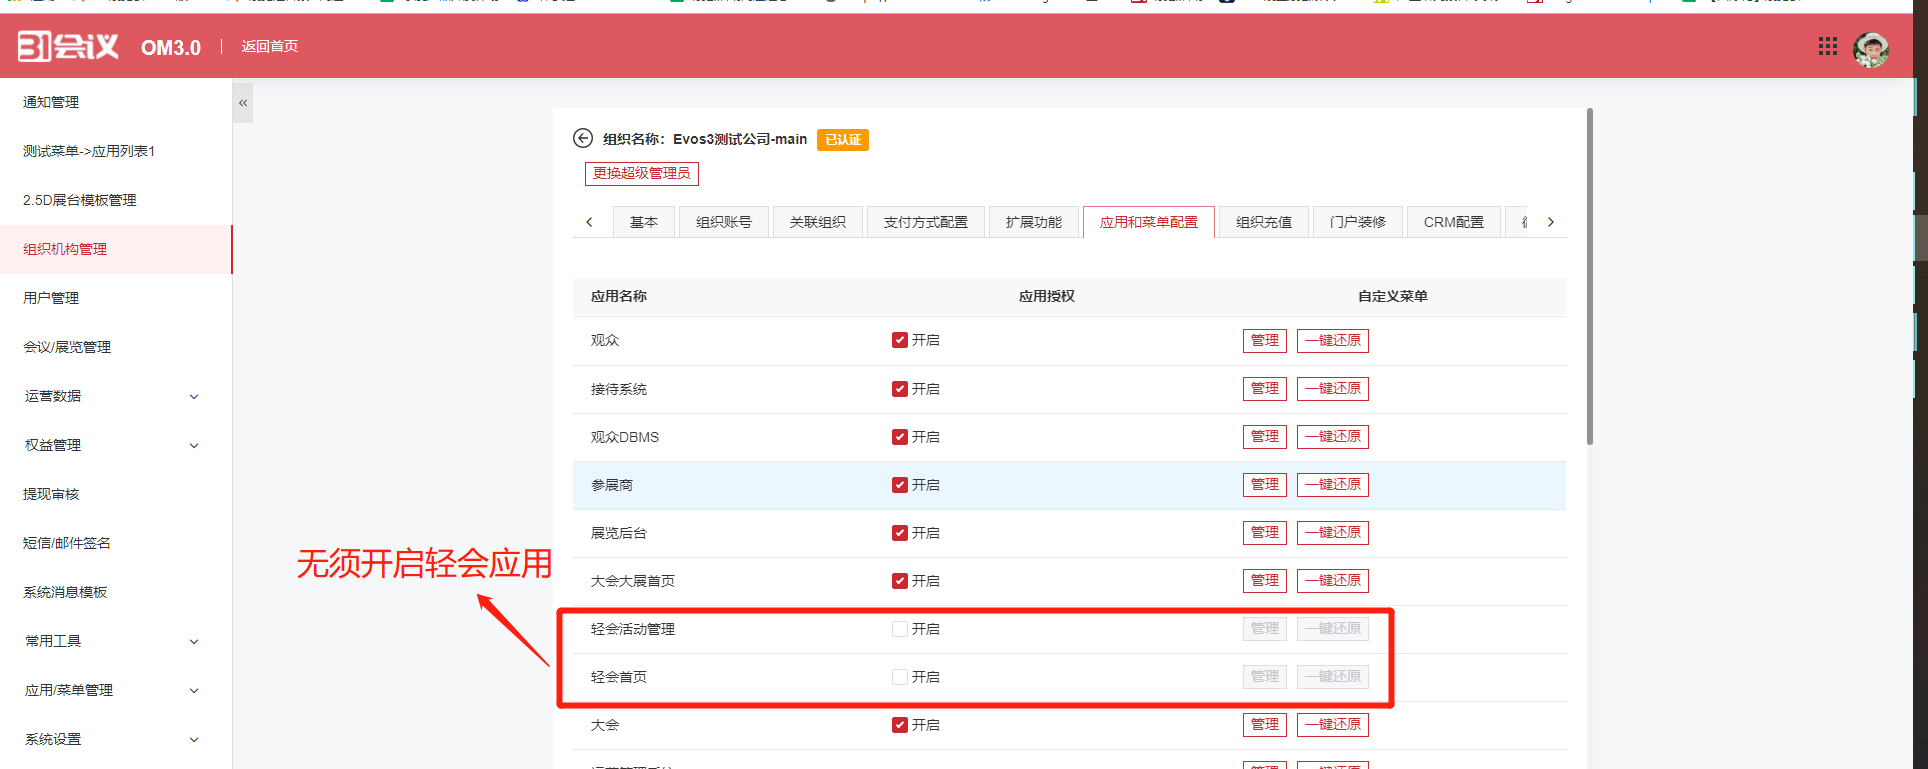The width and height of the screenshot is (1928, 769).
Task: Click 管理 button for 大会
Action: (1265, 724)
